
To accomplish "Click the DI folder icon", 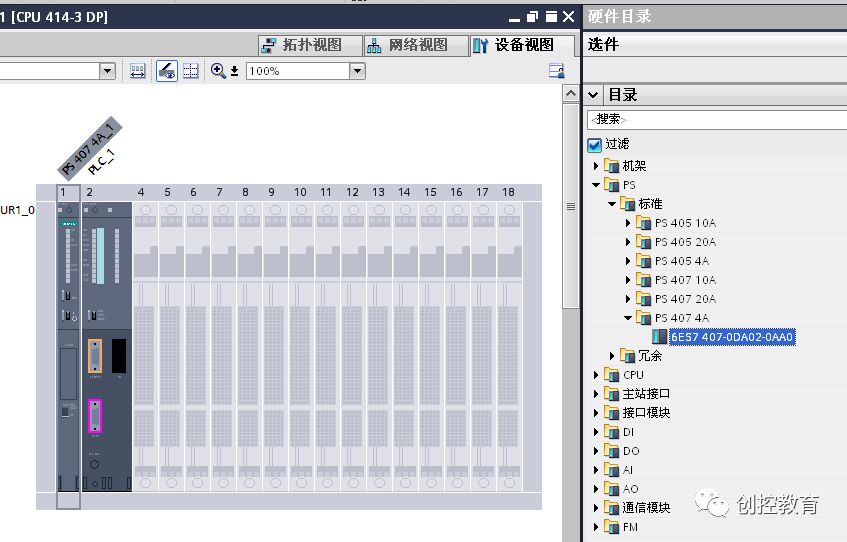I will coord(611,432).
